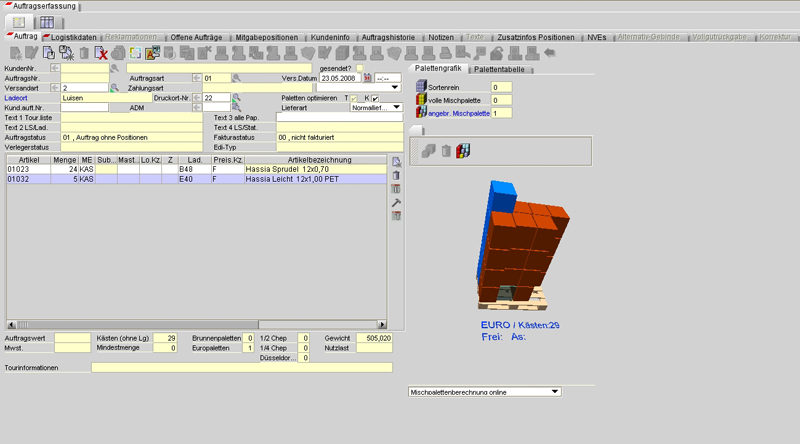
Task: Open the Offene Aufträge tab
Action: click(x=196, y=37)
